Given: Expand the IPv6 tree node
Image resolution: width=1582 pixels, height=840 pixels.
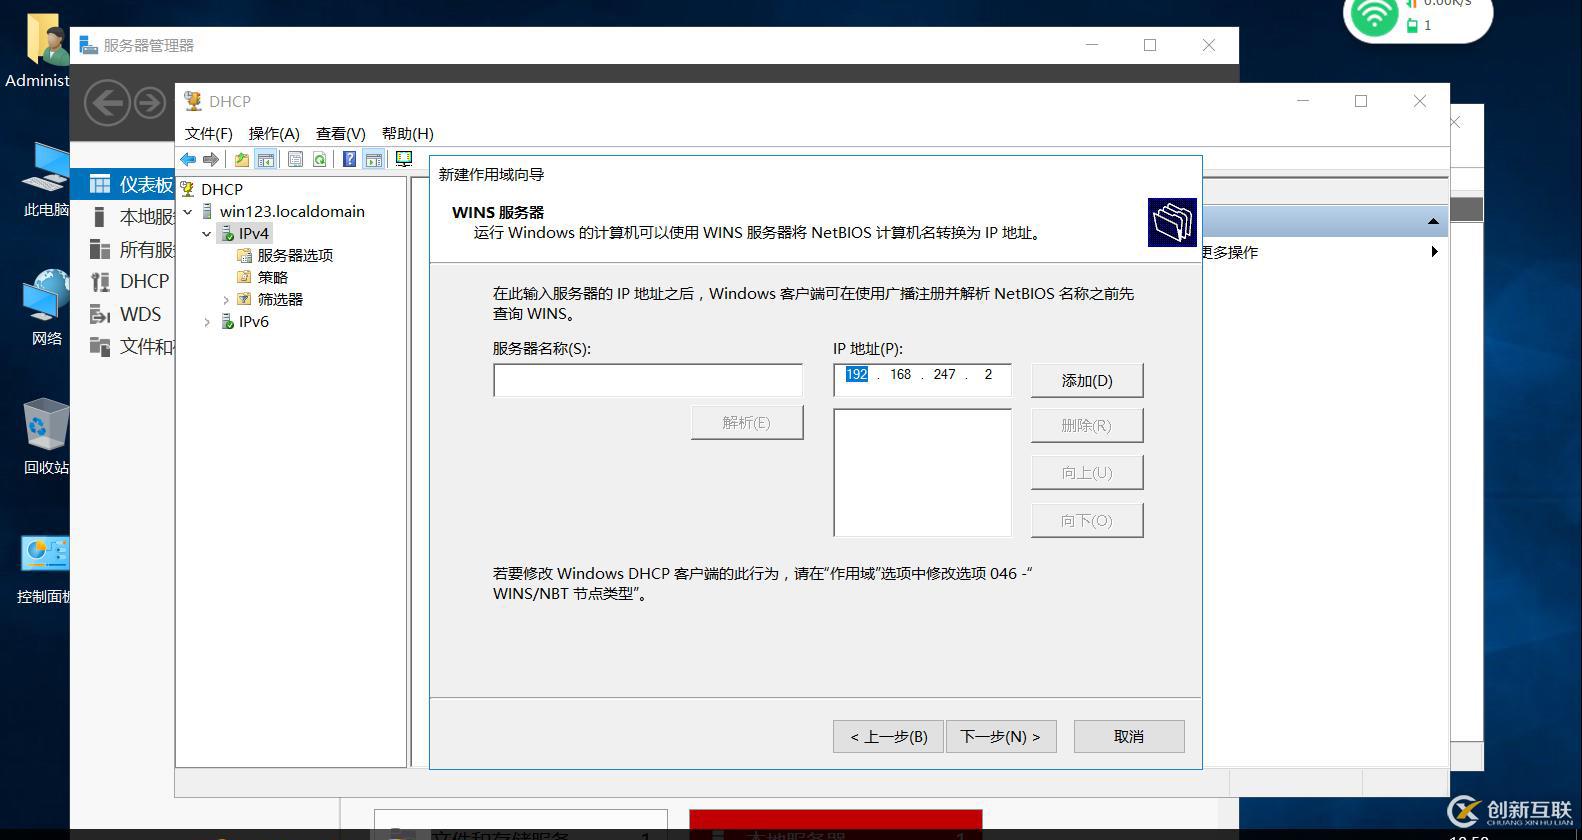Looking at the screenshot, I should (x=206, y=321).
